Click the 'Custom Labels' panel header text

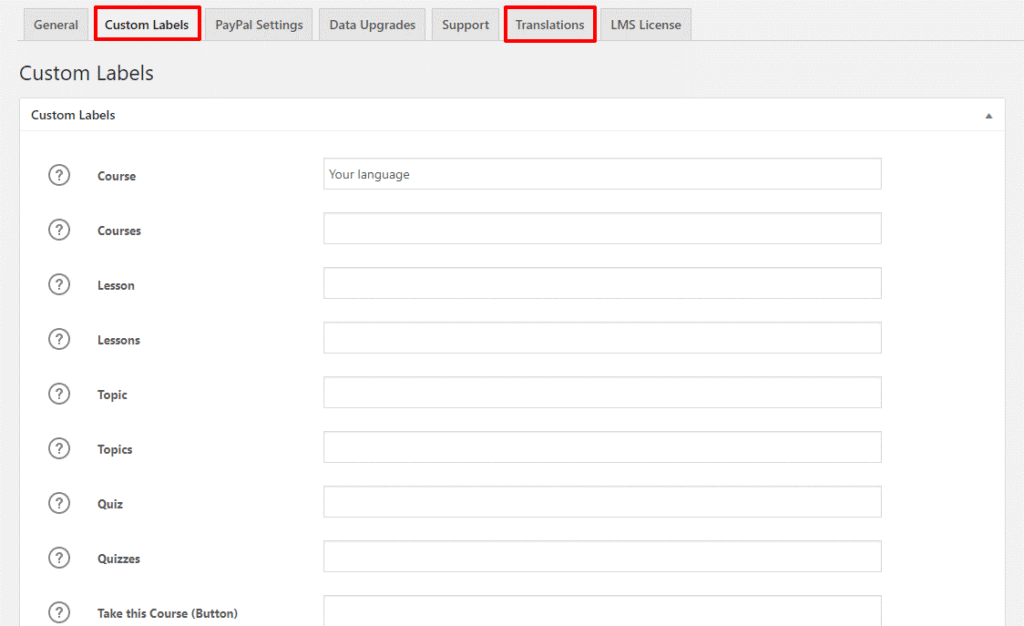pos(73,115)
